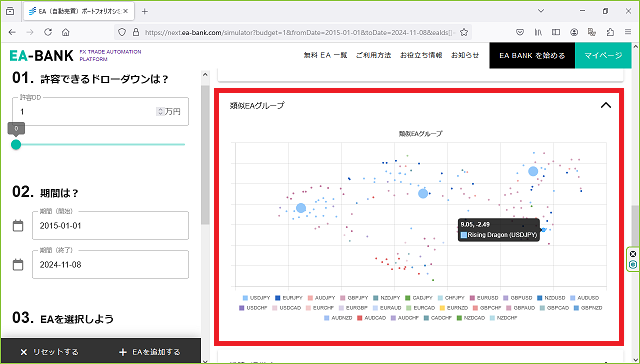Open the tab list dropdown arrow
The width and height of the screenshot is (640, 364).
point(541,11)
